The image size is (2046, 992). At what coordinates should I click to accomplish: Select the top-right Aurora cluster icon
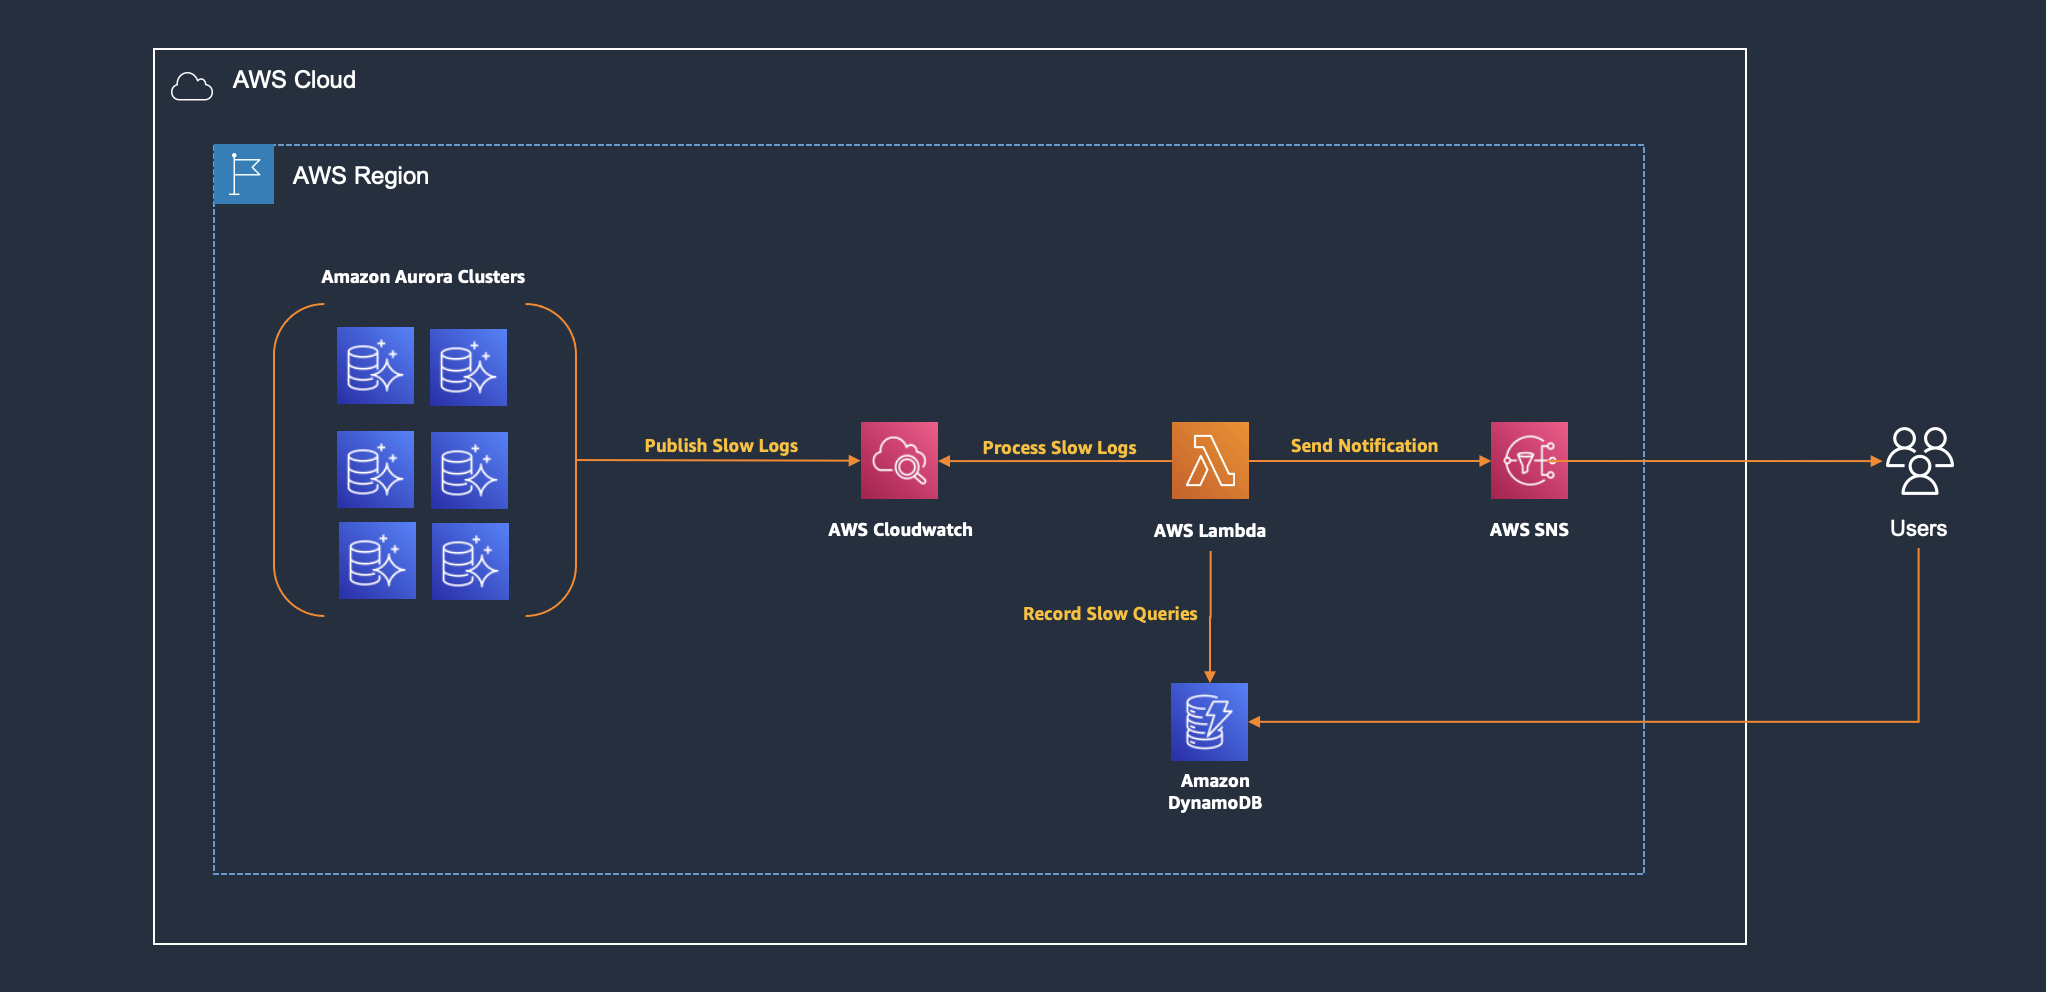pos(468,367)
